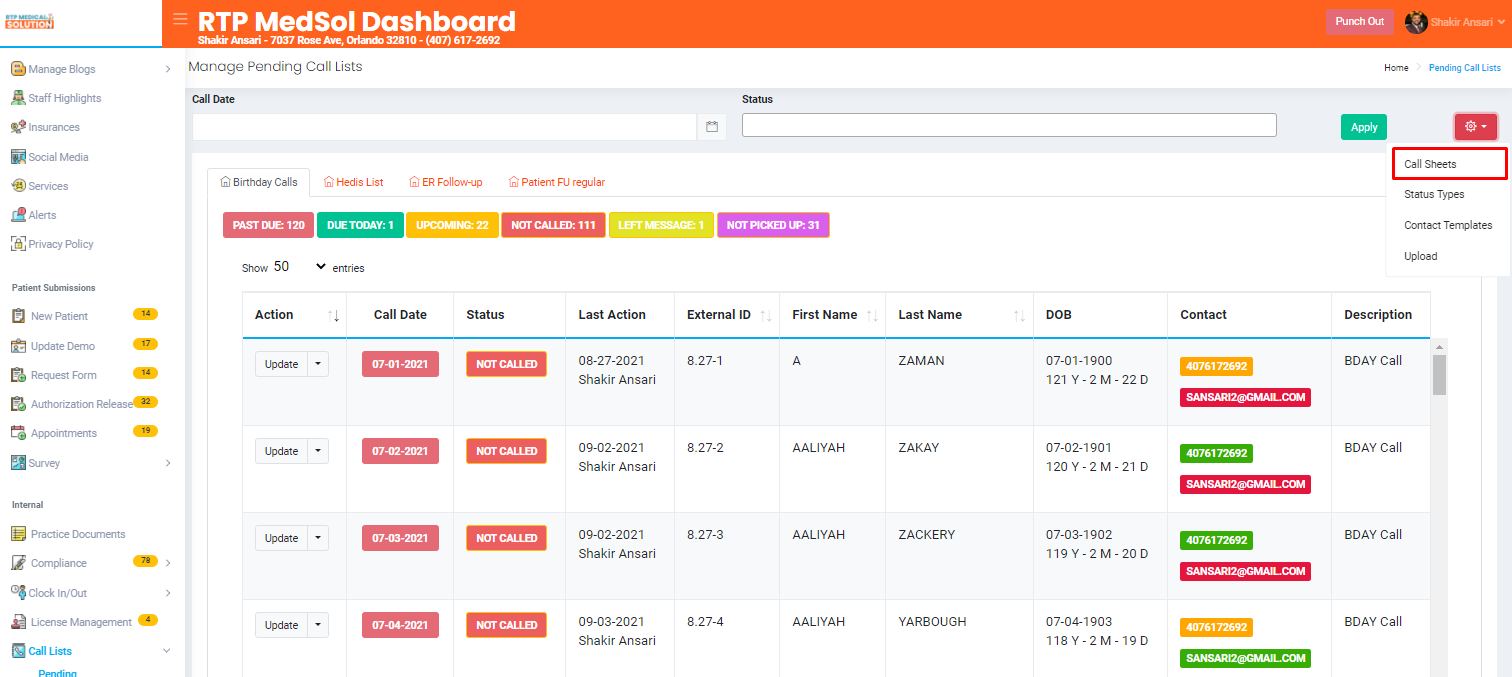Switch to the Birthday Calls tab
Image resolution: width=1512 pixels, height=677 pixels.
(259, 182)
